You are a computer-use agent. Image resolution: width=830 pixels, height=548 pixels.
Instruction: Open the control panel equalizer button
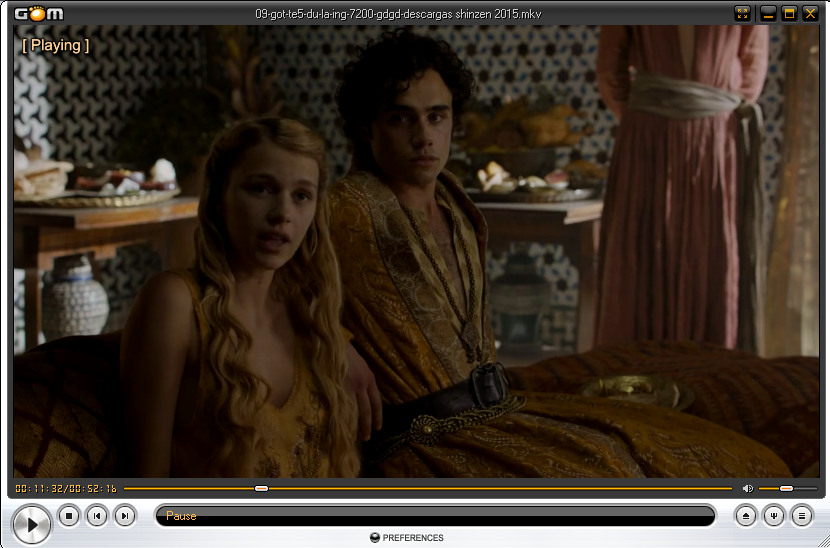[774, 516]
